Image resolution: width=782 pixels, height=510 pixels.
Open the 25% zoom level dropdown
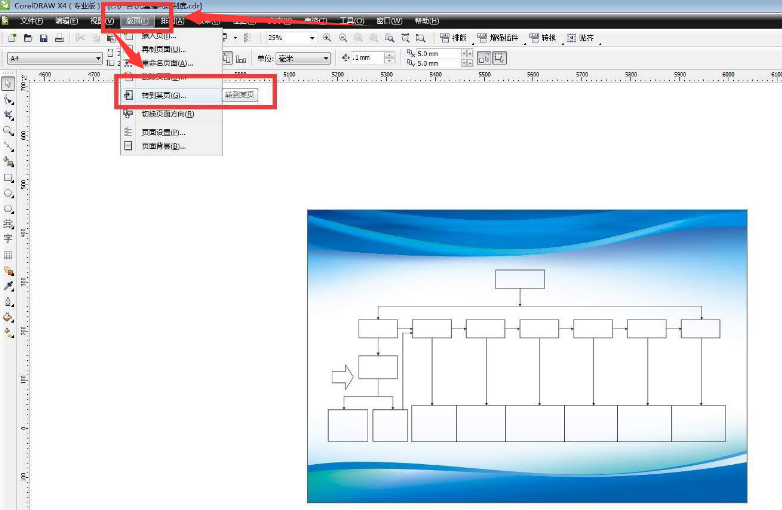[312, 38]
